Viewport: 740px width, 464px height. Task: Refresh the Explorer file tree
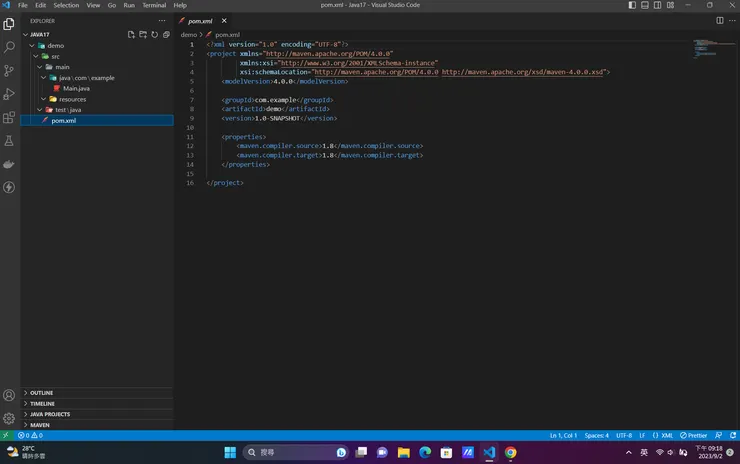pos(154,34)
